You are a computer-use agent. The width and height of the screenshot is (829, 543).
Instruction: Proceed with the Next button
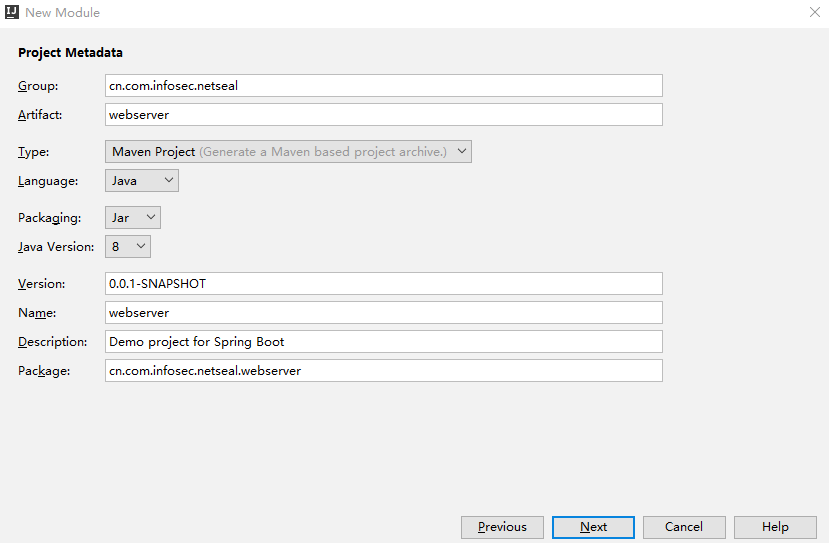pos(593,527)
